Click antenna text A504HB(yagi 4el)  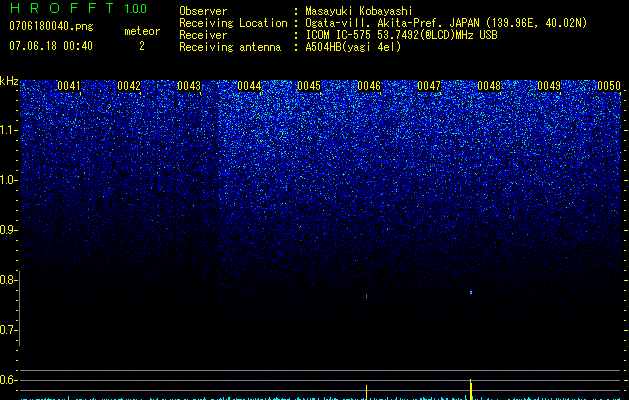tap(353, 47)
